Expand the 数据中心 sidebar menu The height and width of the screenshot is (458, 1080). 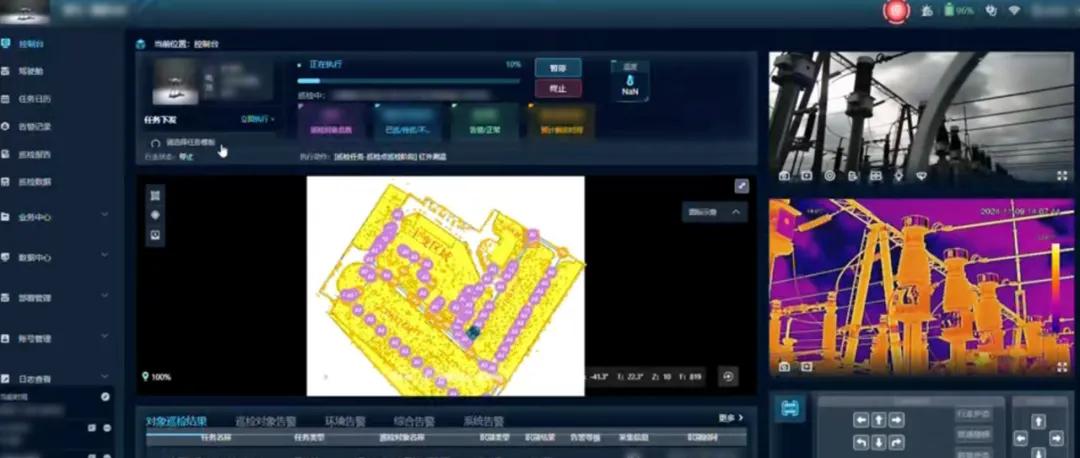(104, 256)
